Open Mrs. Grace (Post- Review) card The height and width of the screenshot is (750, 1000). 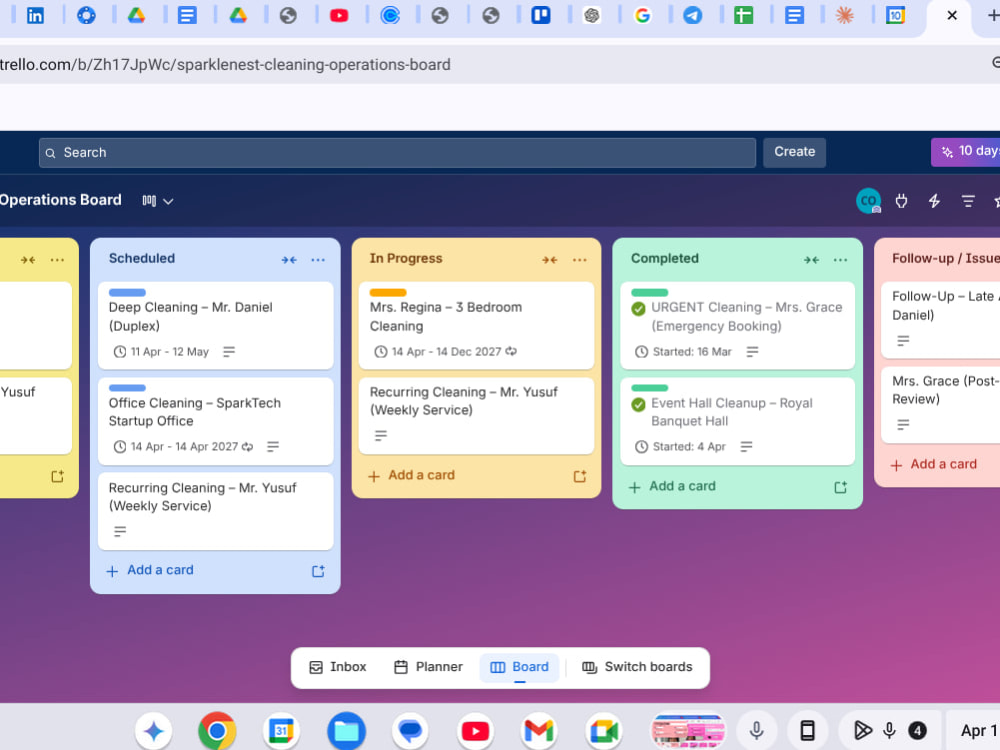pyautogui.click(x=941, y=405)
